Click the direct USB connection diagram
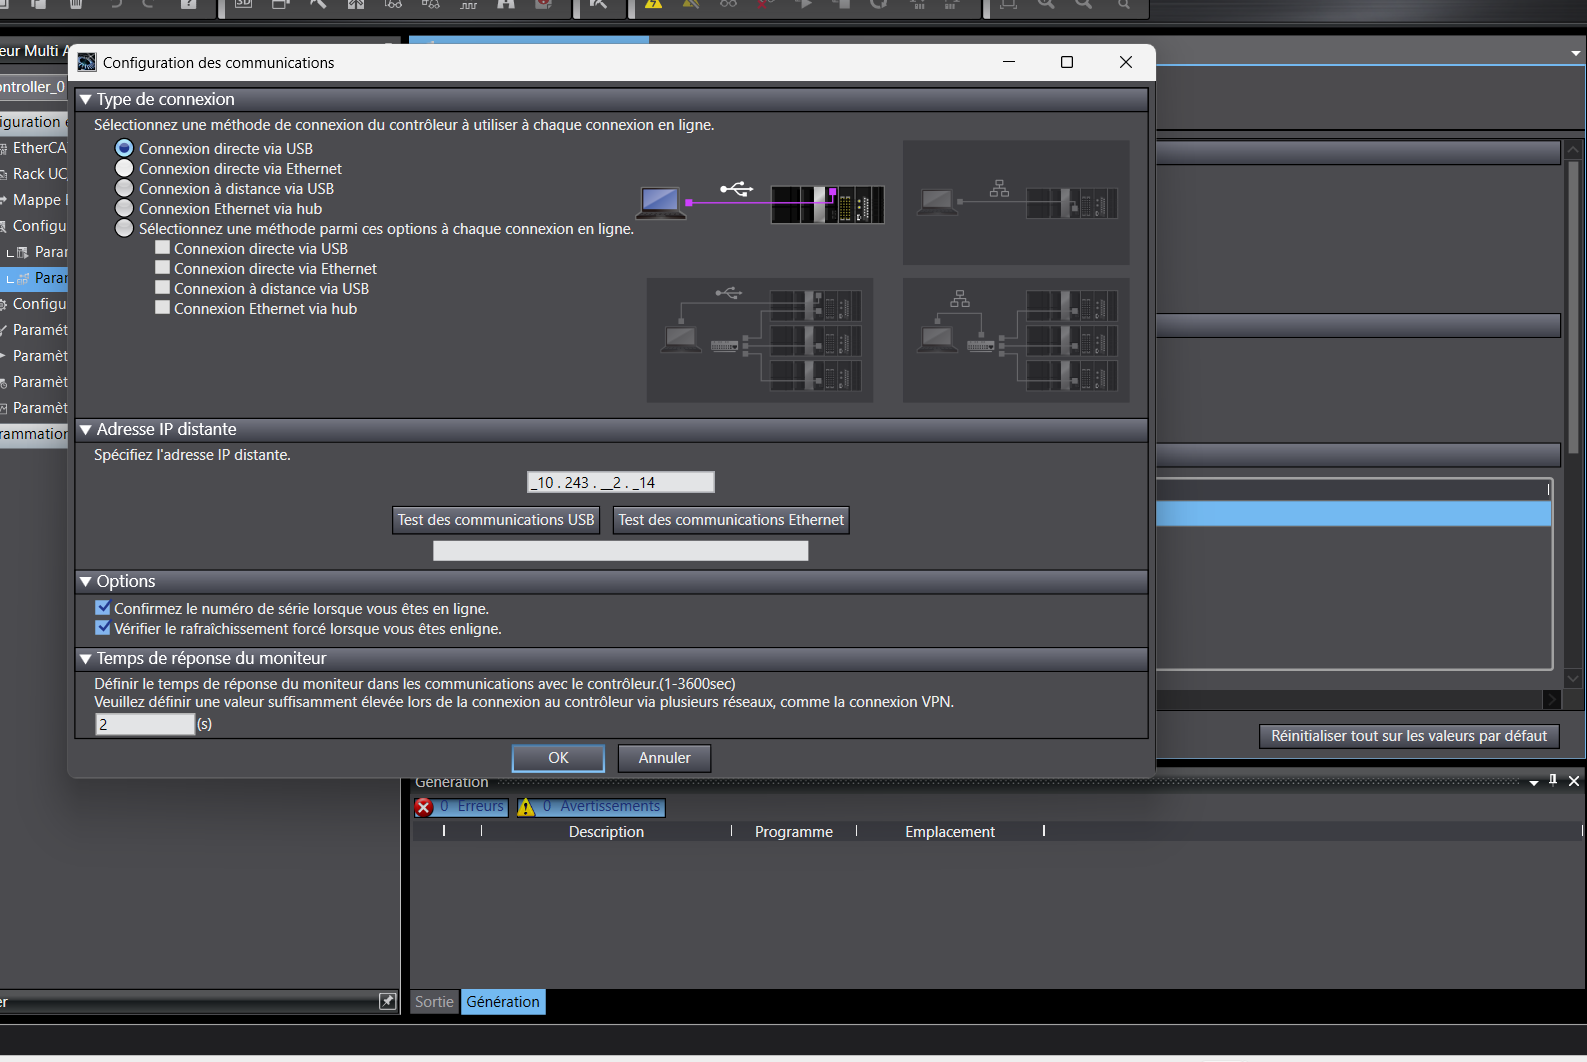1587x1062 pixels. pyautogui.click(x=761, y=201)
